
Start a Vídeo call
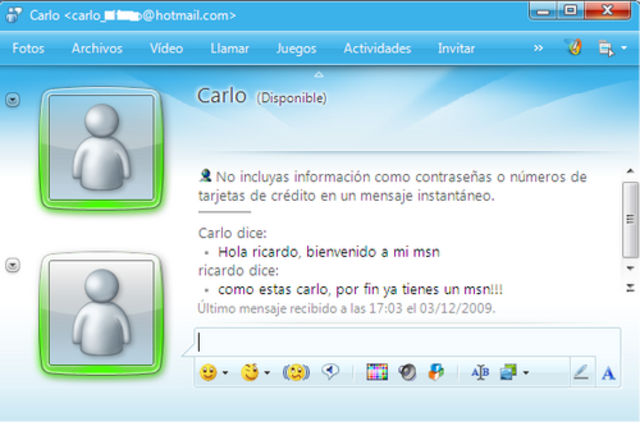[166, 49]
